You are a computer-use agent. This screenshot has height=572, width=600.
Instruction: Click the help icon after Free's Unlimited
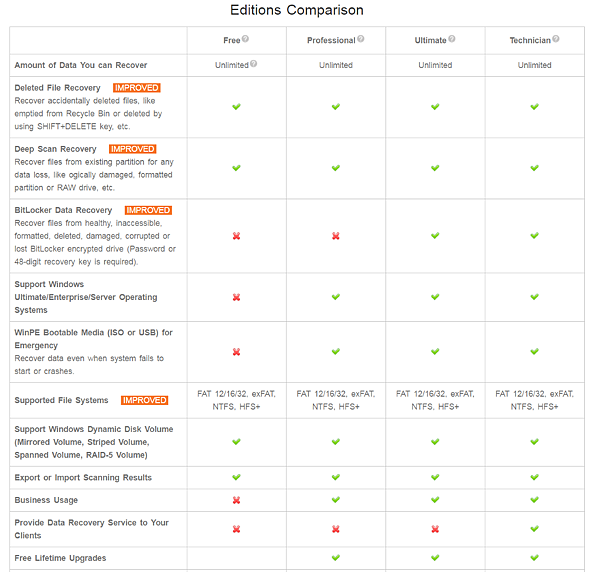click(254, 64)
